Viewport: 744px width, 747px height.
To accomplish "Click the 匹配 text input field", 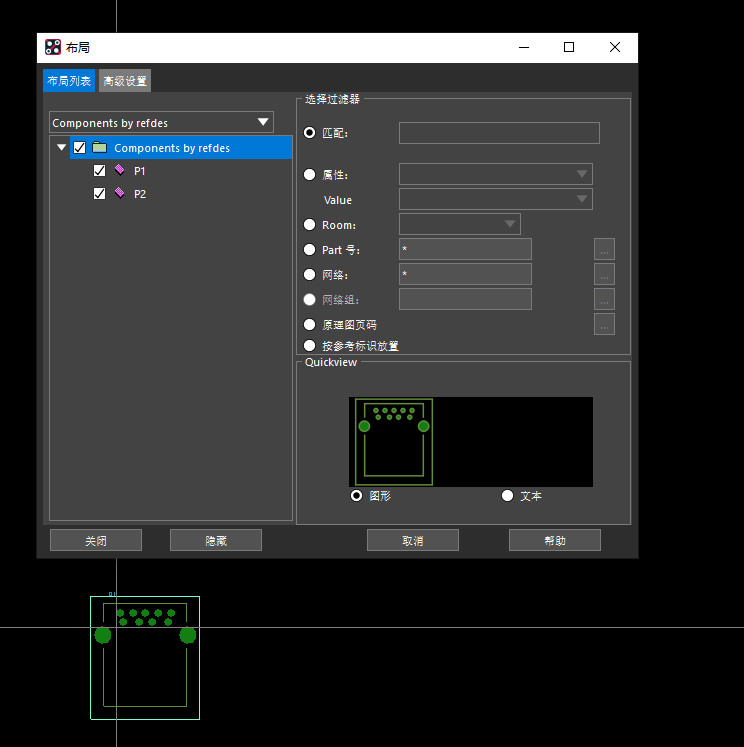I will (499, 133).
